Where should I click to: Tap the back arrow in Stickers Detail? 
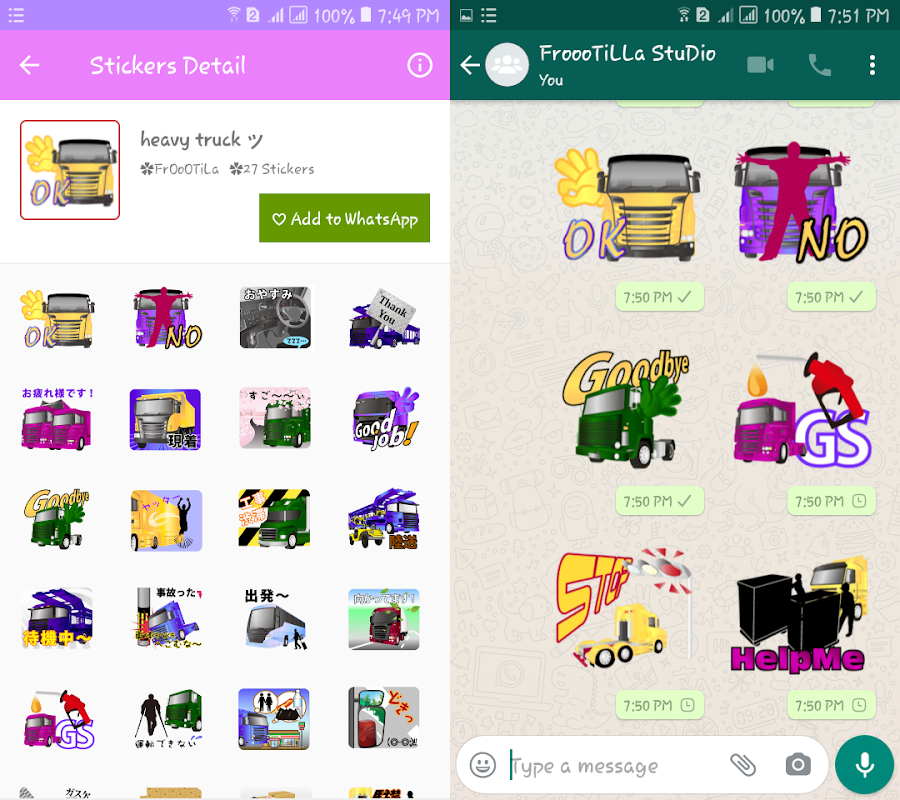pos(29,65)
